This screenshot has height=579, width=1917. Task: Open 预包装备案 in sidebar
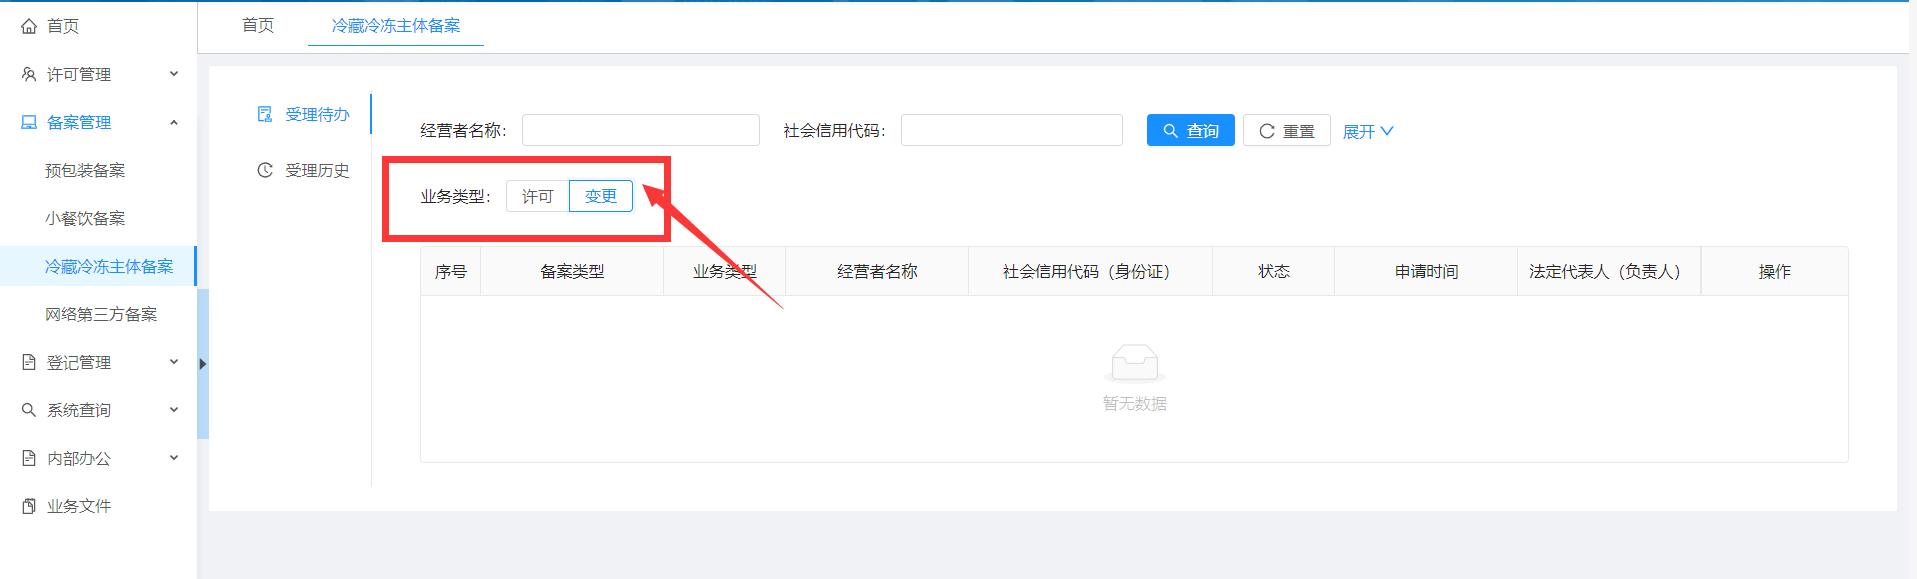tap(85, 170)
